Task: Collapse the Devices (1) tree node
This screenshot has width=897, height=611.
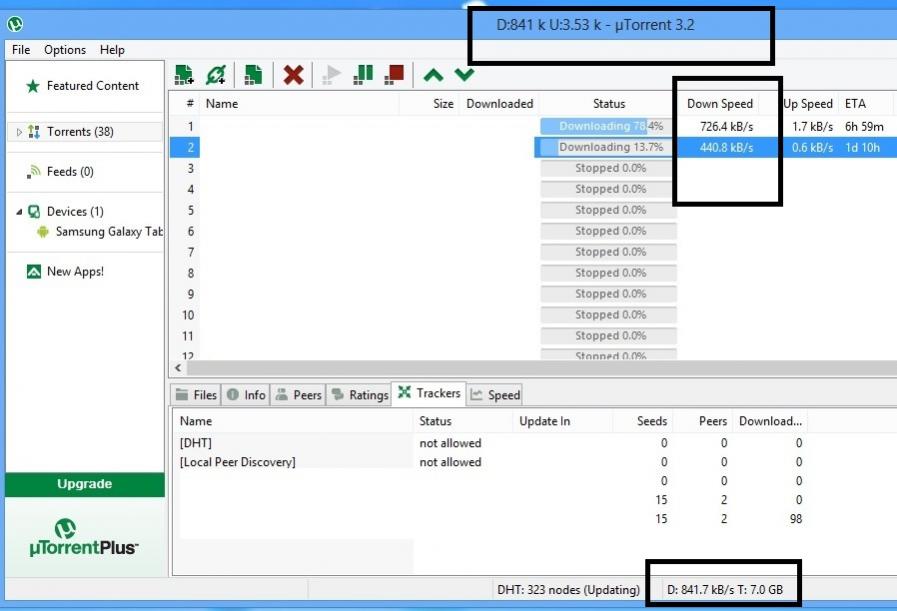Action: pyautogui.click(x=19, y=212)
